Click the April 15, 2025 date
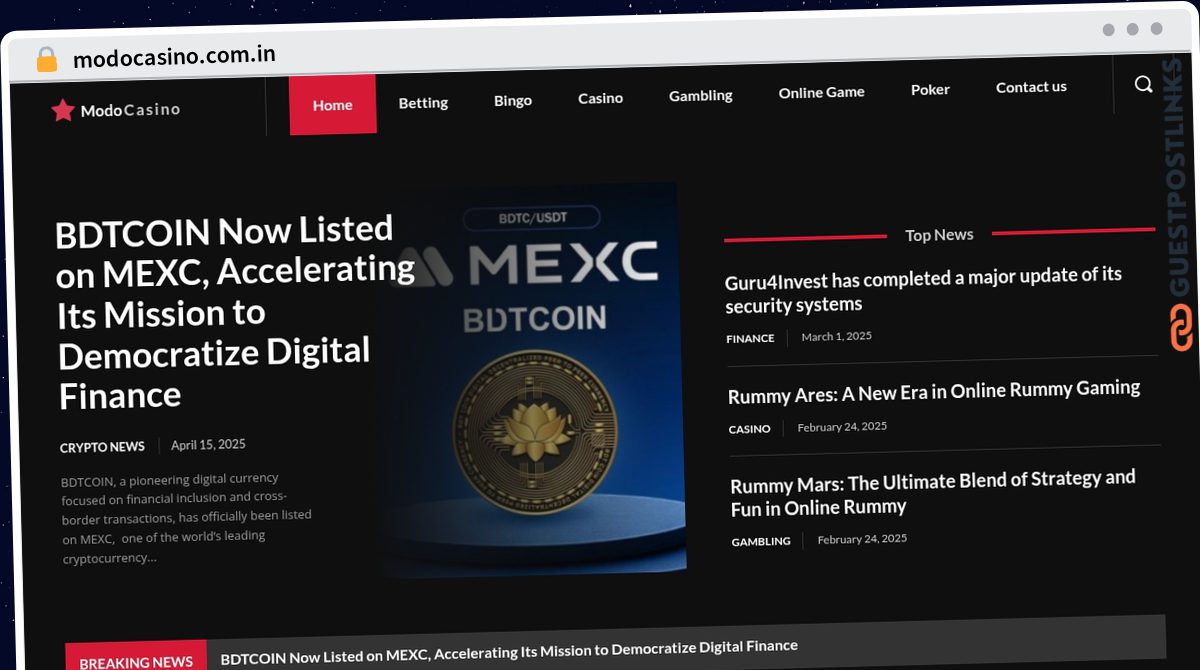 [x=208, y=444]
